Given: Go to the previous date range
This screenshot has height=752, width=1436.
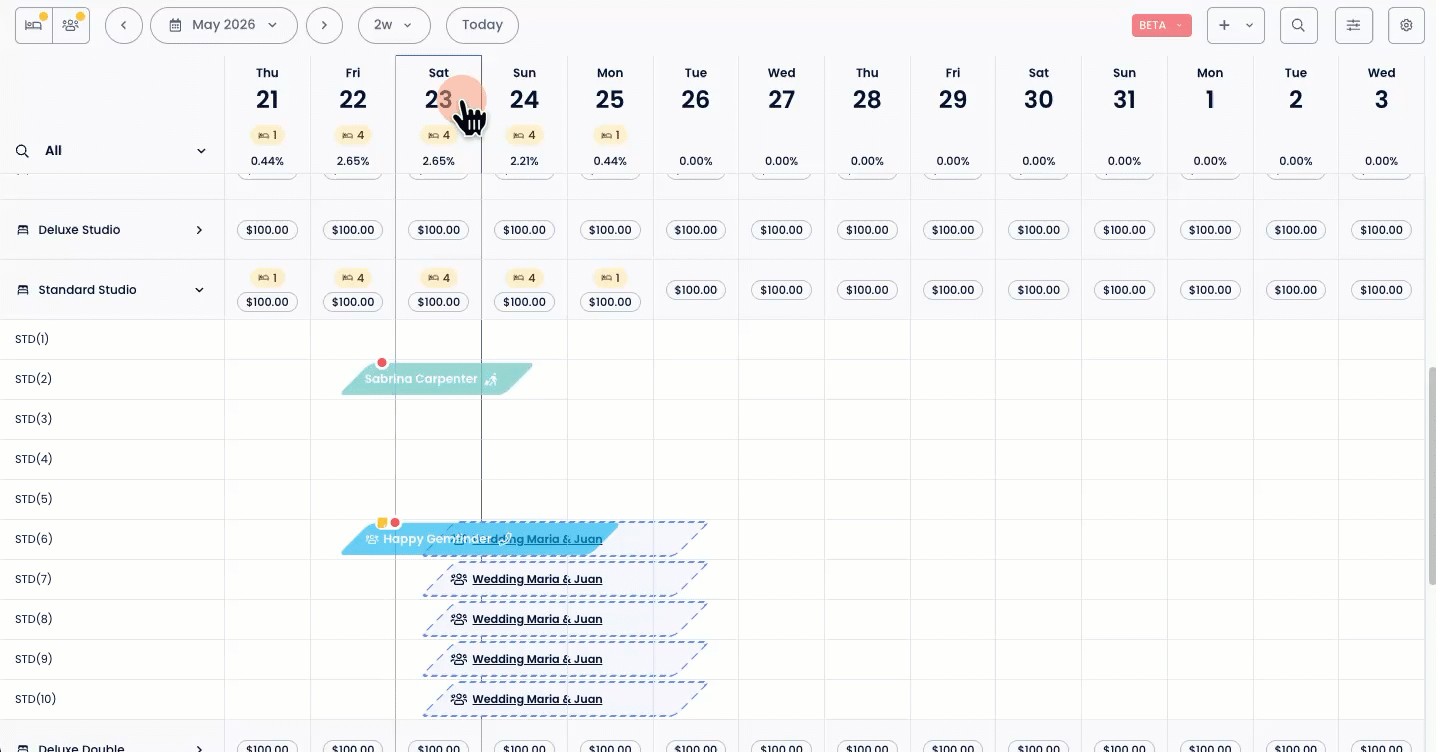Looking at the screenshot, I should 123,25.
